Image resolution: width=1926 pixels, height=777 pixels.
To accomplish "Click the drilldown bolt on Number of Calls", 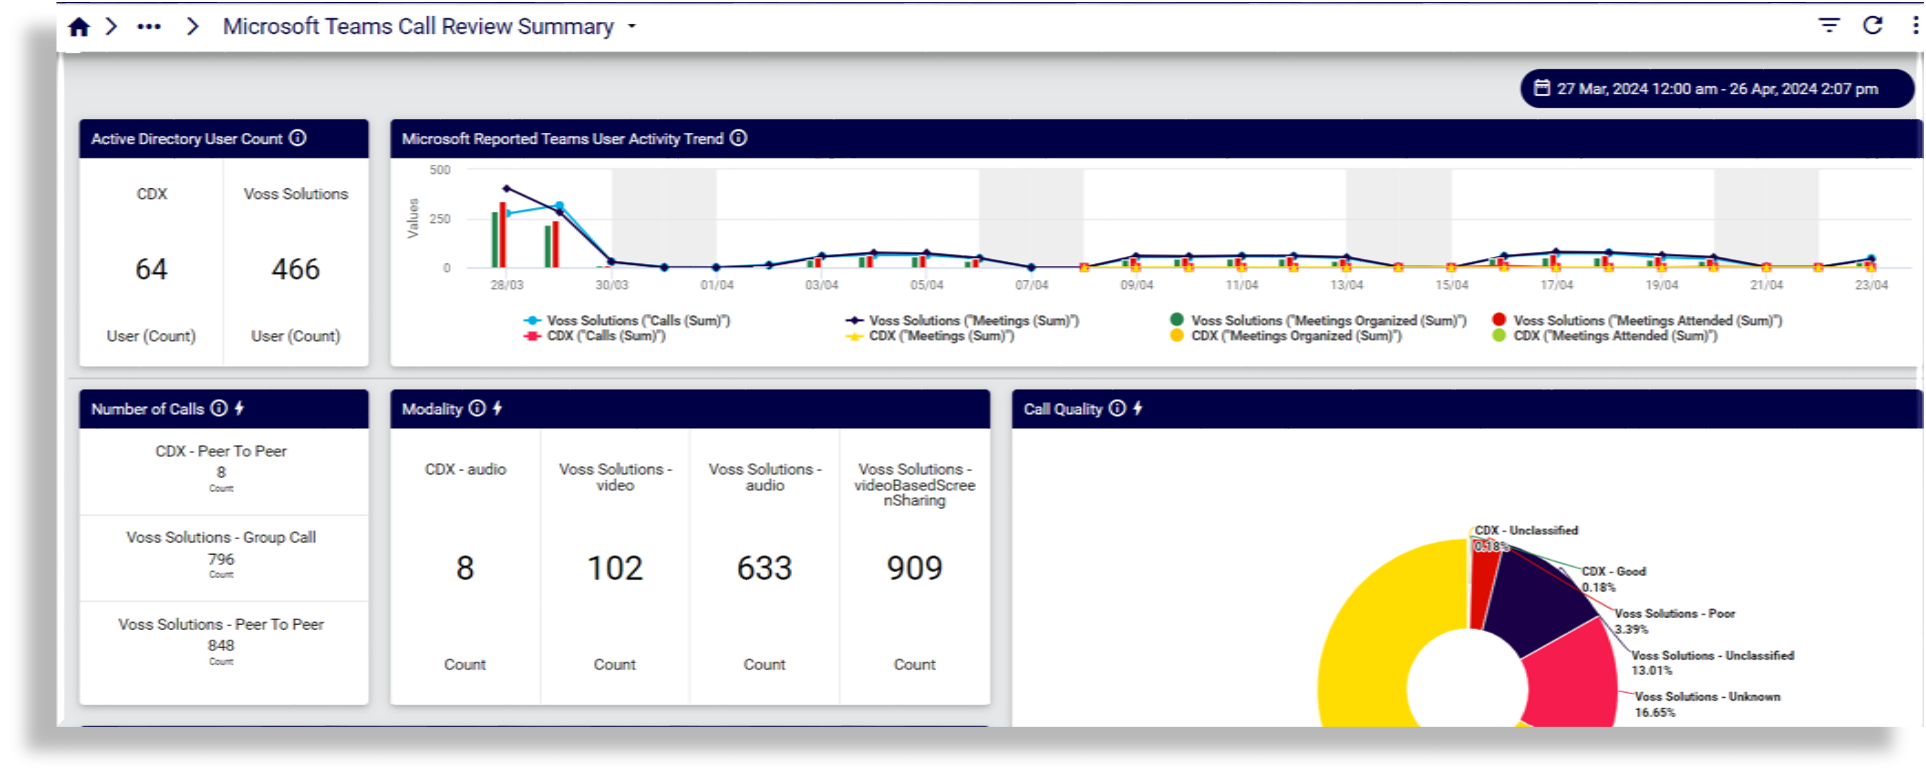I will pos(240,408).
